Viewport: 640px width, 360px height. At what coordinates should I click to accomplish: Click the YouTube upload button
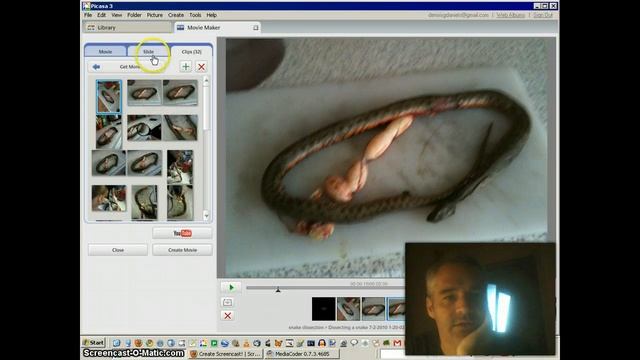[x=182, y=233]
